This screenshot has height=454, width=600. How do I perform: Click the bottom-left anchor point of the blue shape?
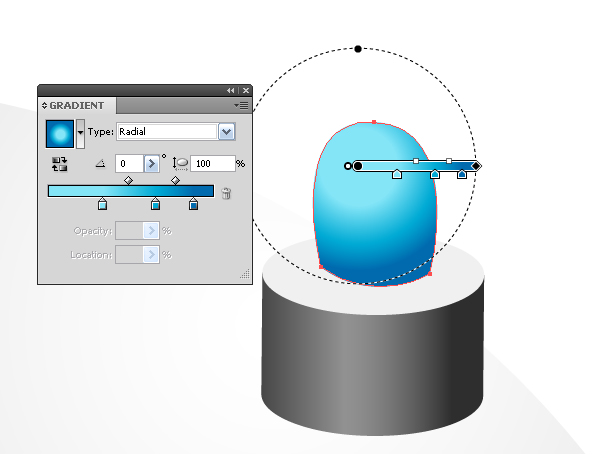point(321,267)
